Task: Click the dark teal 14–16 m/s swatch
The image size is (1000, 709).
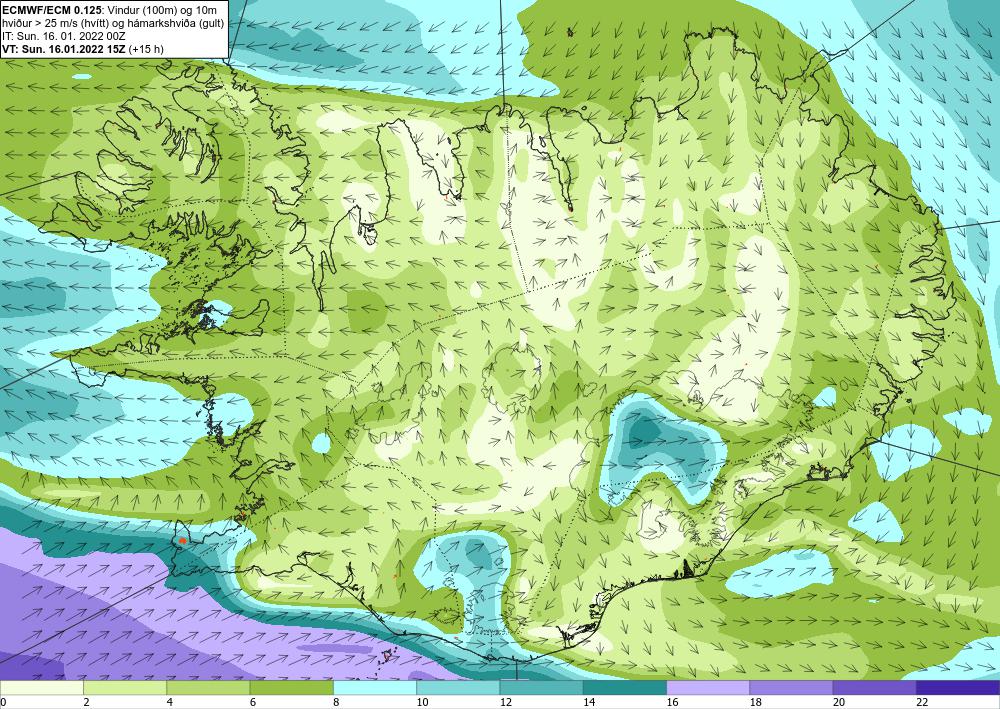Action: point(625,688)
